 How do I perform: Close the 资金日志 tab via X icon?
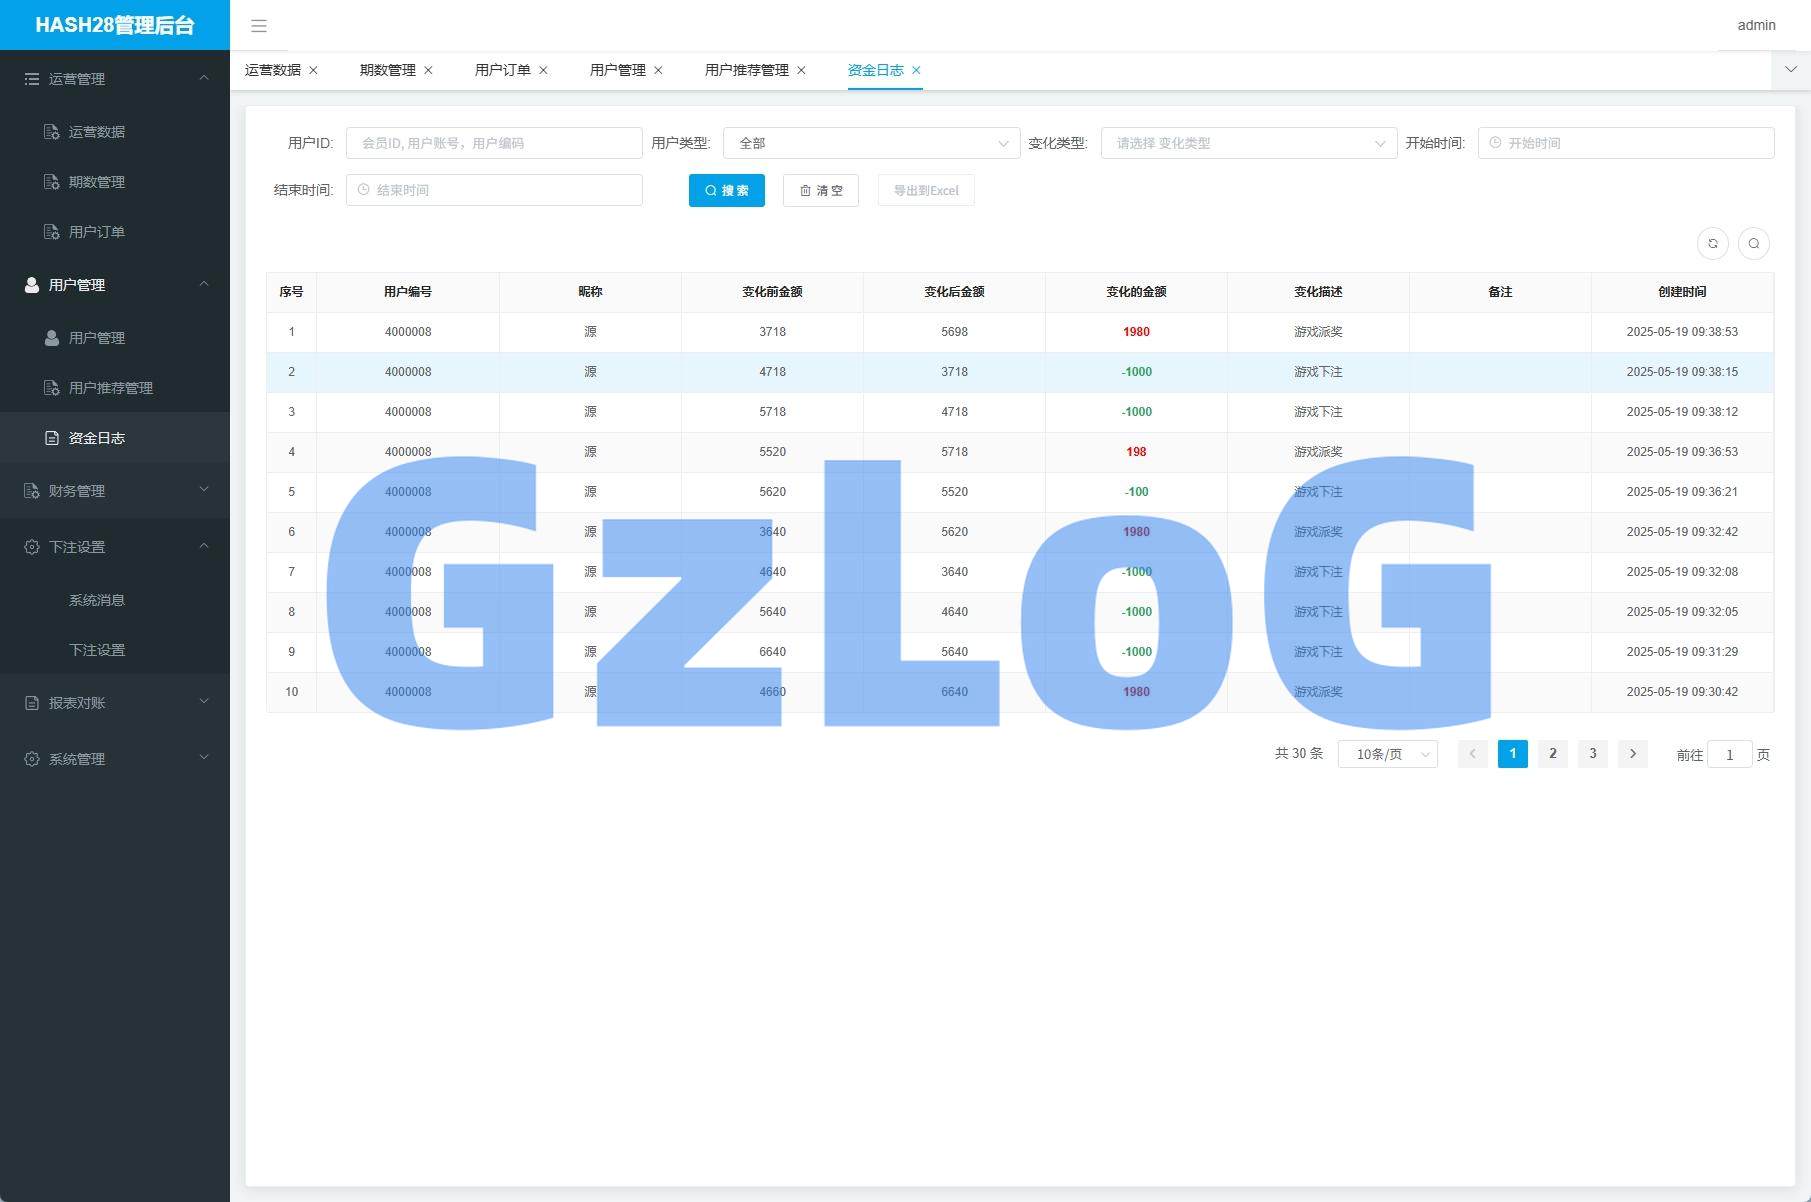(916, 70)
